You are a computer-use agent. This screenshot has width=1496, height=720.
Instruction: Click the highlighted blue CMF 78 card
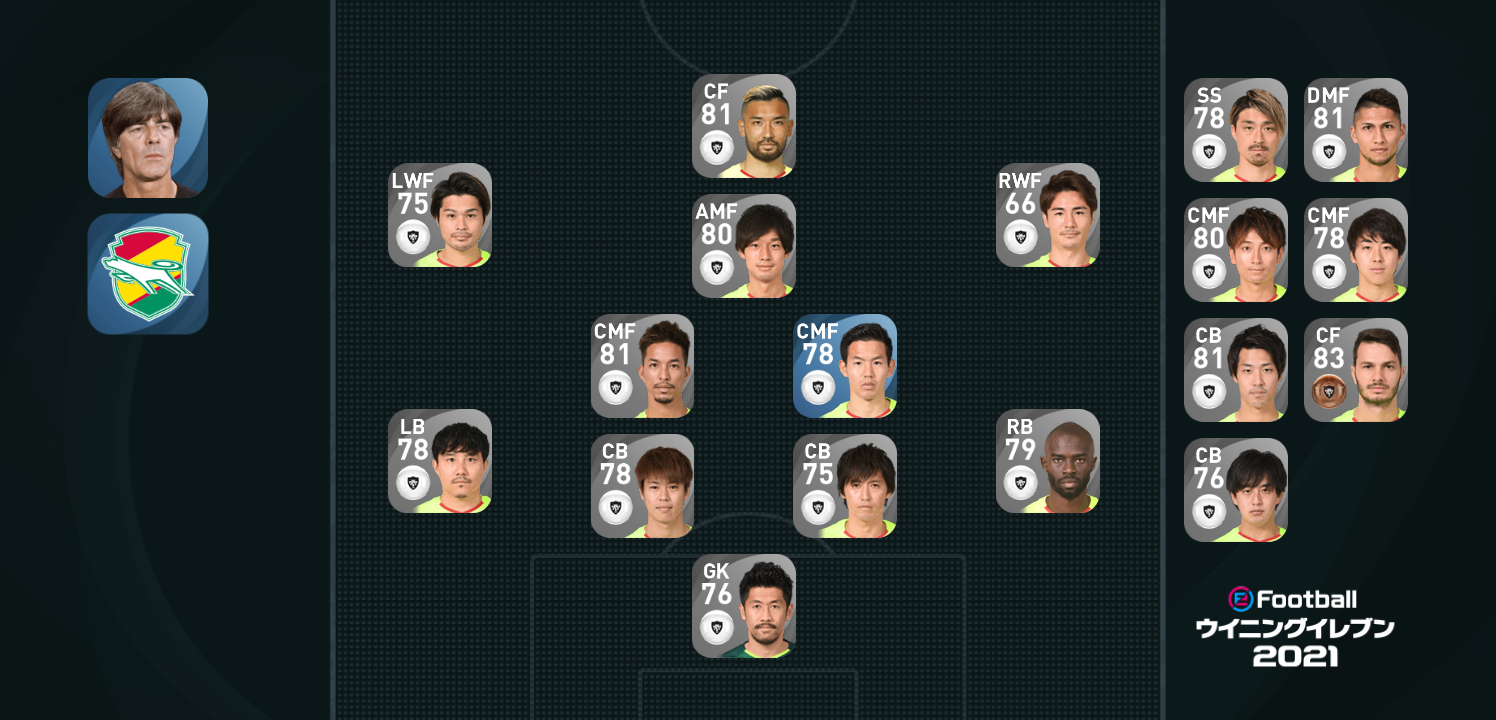click(x=845, y=366)
